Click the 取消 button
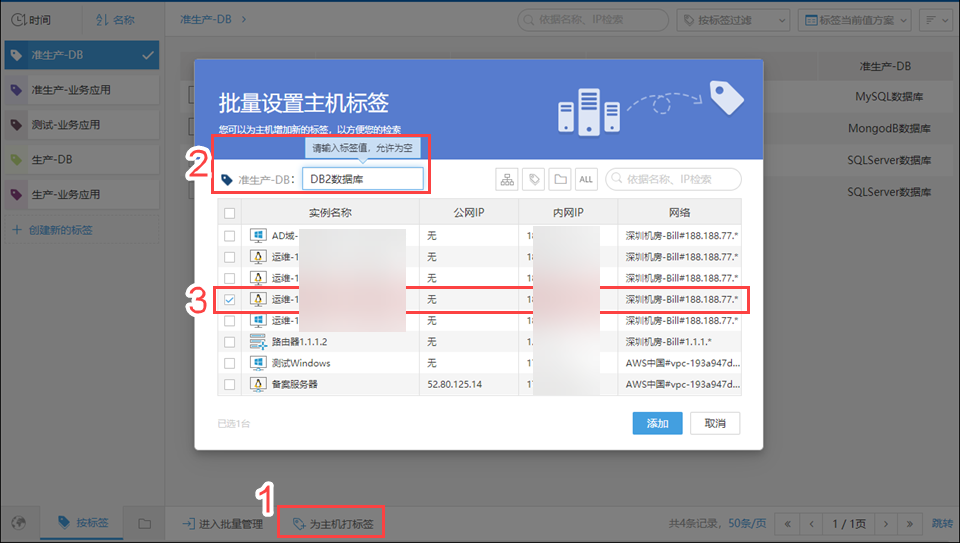Image resolution: width=960 pixels, height=543 pixels. point(714,423)
